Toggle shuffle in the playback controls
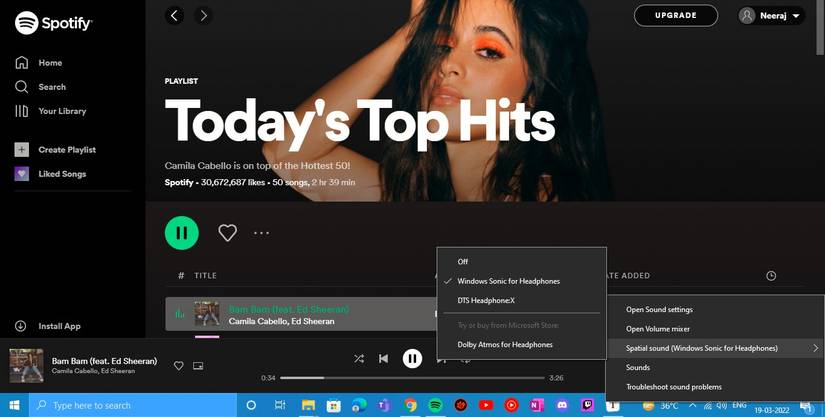This screenshot has width=825, height=417. (359, 359)
